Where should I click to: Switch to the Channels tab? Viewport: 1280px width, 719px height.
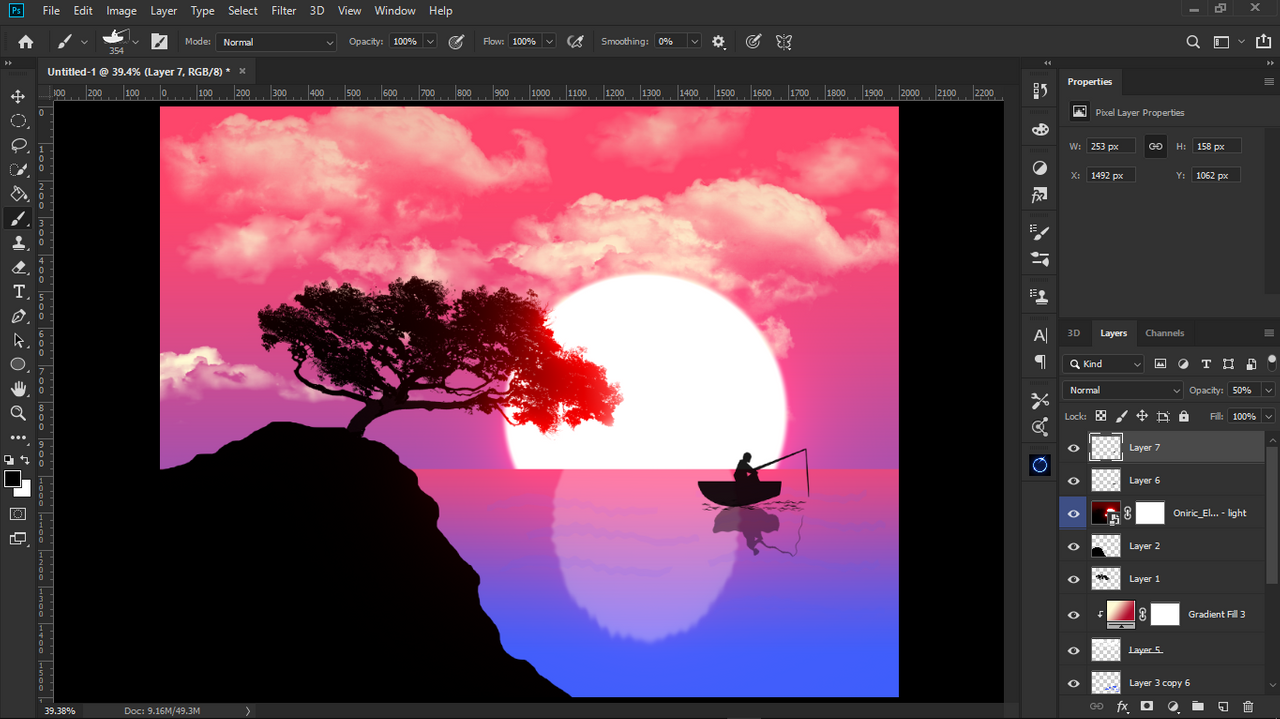pyautogui.click(x=1165, y=333)
